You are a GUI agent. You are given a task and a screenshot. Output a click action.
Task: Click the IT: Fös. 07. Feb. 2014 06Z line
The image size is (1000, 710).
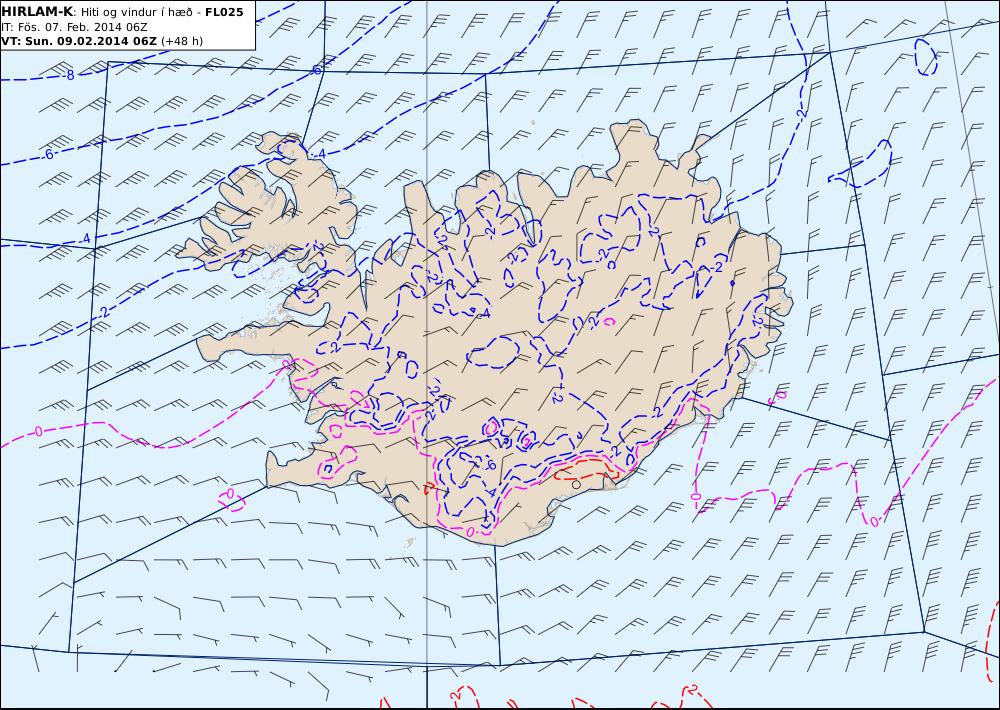(75, 27)
